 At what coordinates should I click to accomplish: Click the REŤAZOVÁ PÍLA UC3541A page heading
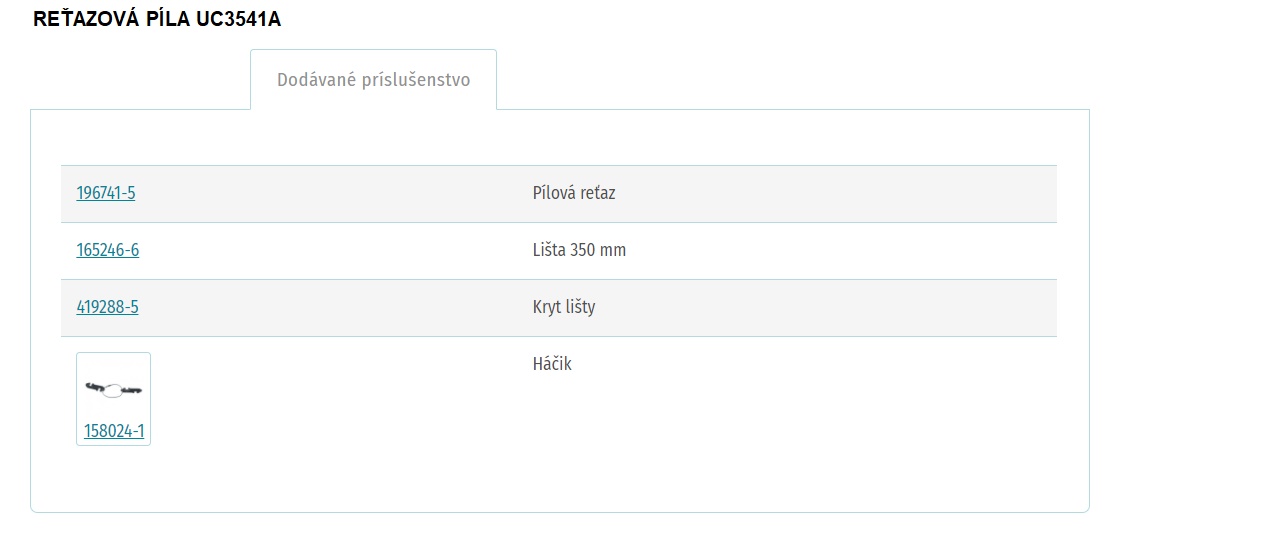point(157,19)
